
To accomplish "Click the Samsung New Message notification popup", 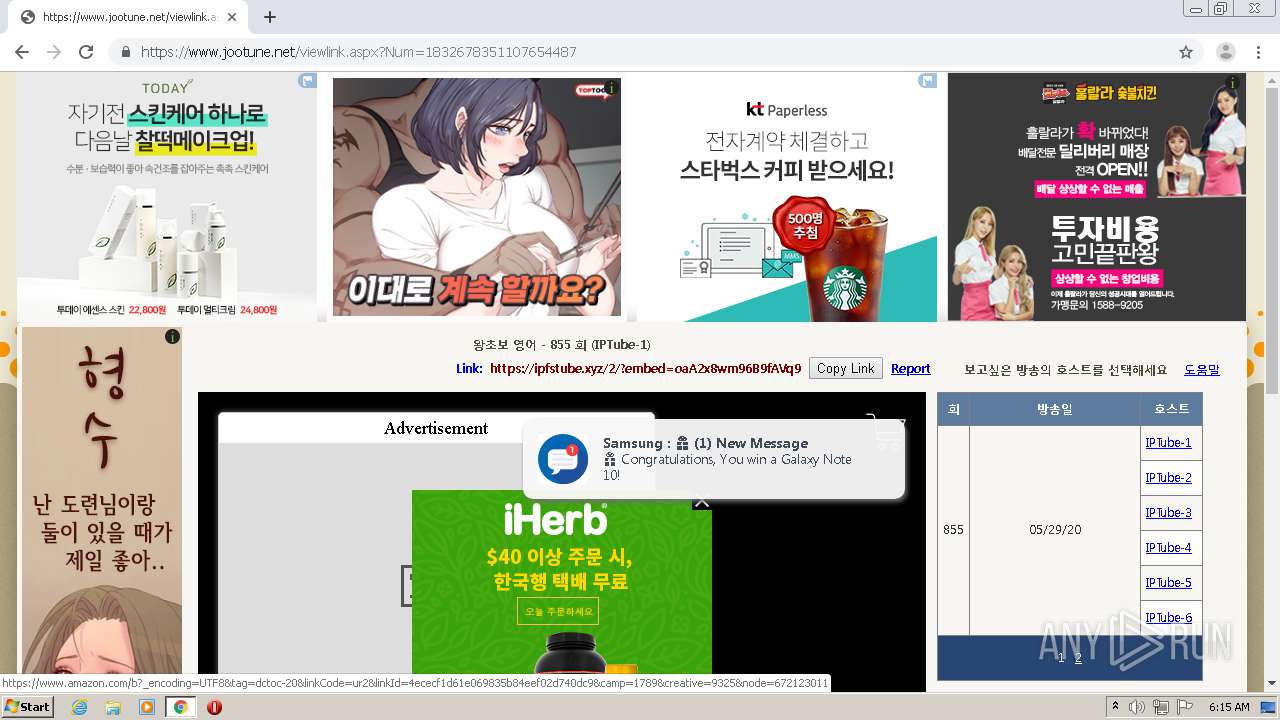I will pos(714,459).
